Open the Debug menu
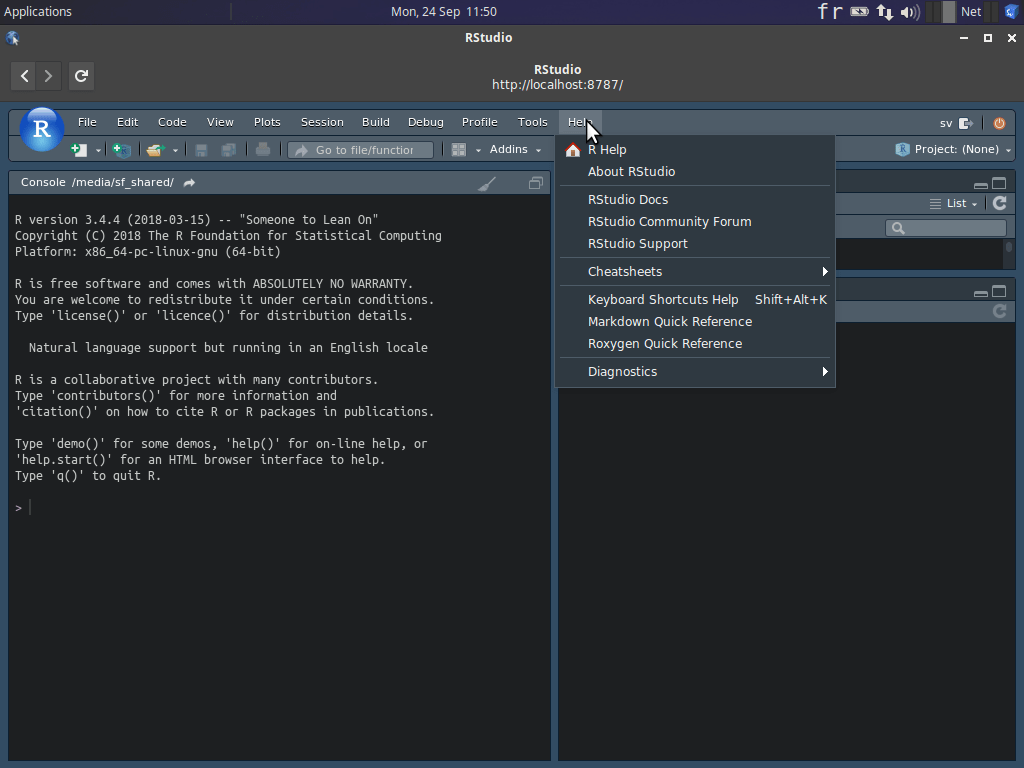Image resolution: width=1024 pixels, height=768 pixels. click(426, 122)
